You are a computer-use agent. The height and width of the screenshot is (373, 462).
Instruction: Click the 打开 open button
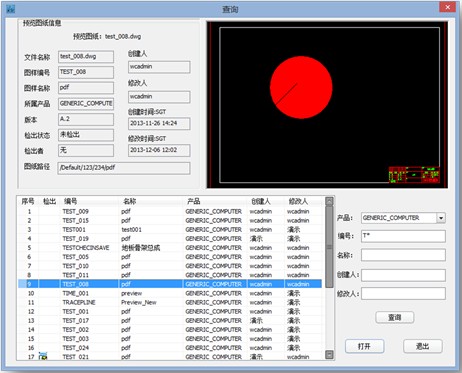point(364,346)
